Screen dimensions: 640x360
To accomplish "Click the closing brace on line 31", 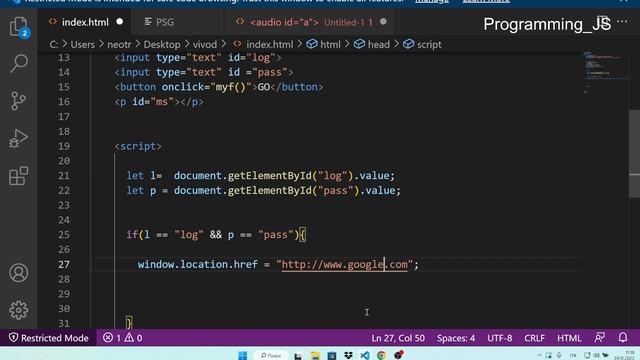I will coord(129,323).
